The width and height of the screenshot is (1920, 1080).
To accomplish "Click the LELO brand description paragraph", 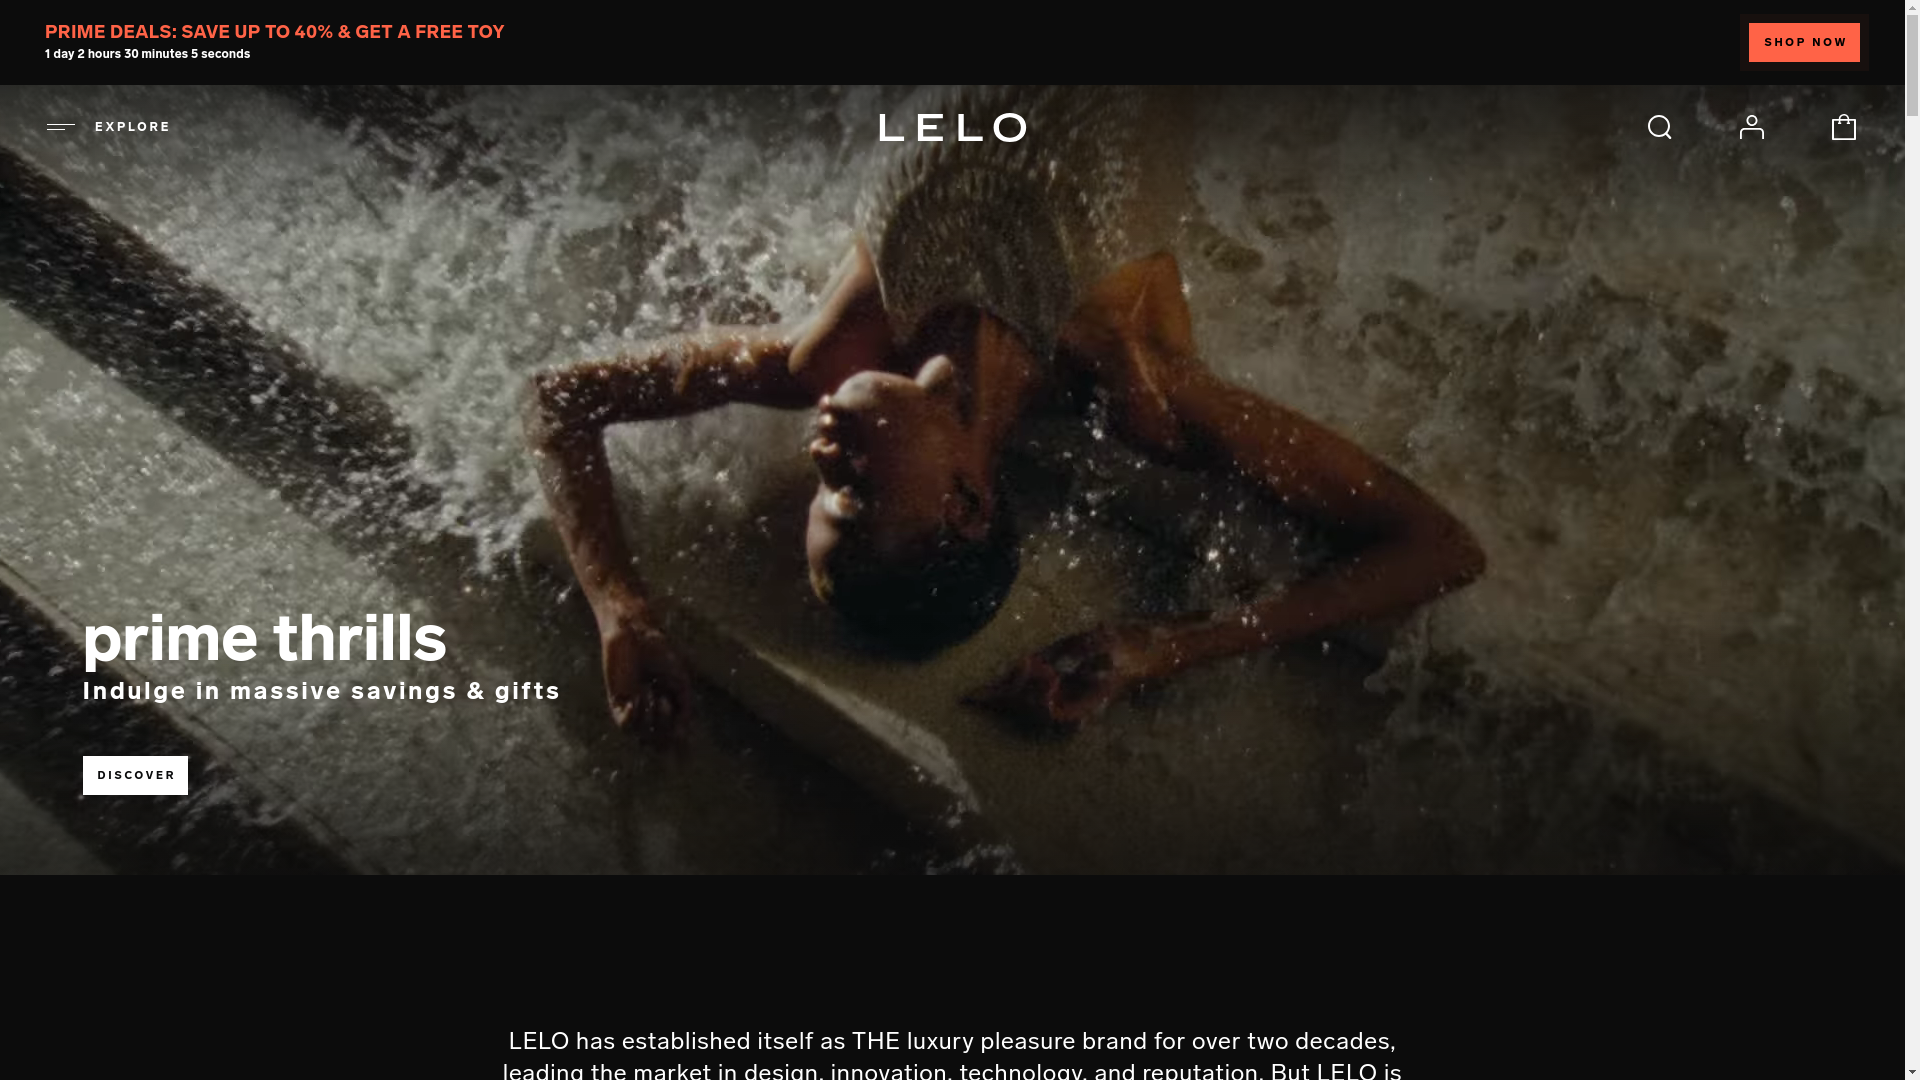I will pyautogui.click(x=952, y=1055).
